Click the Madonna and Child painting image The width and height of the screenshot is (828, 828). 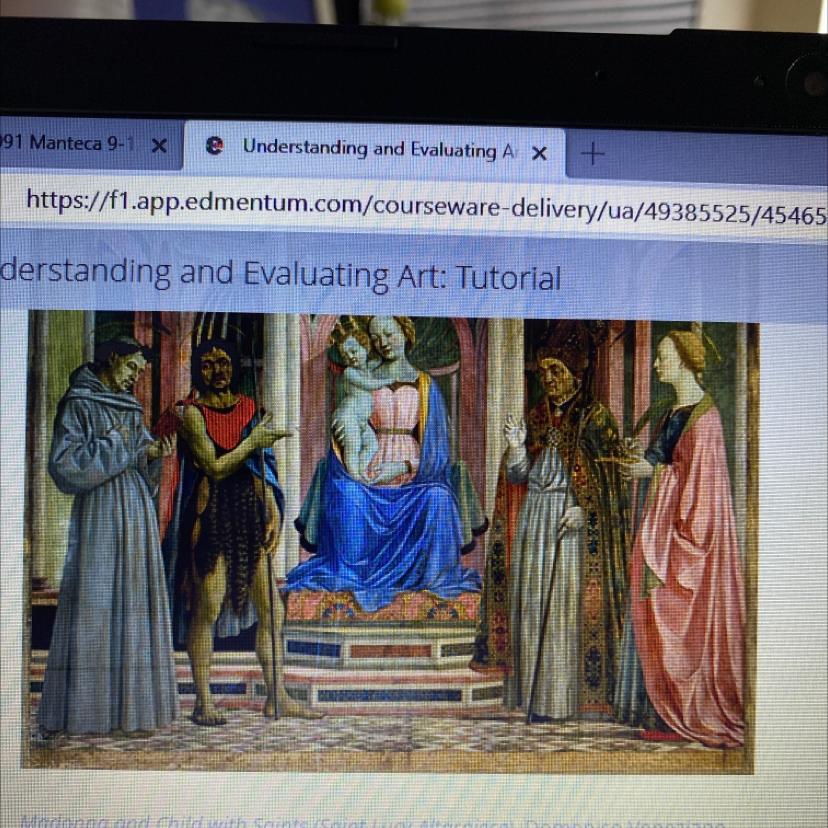(390, 542)
